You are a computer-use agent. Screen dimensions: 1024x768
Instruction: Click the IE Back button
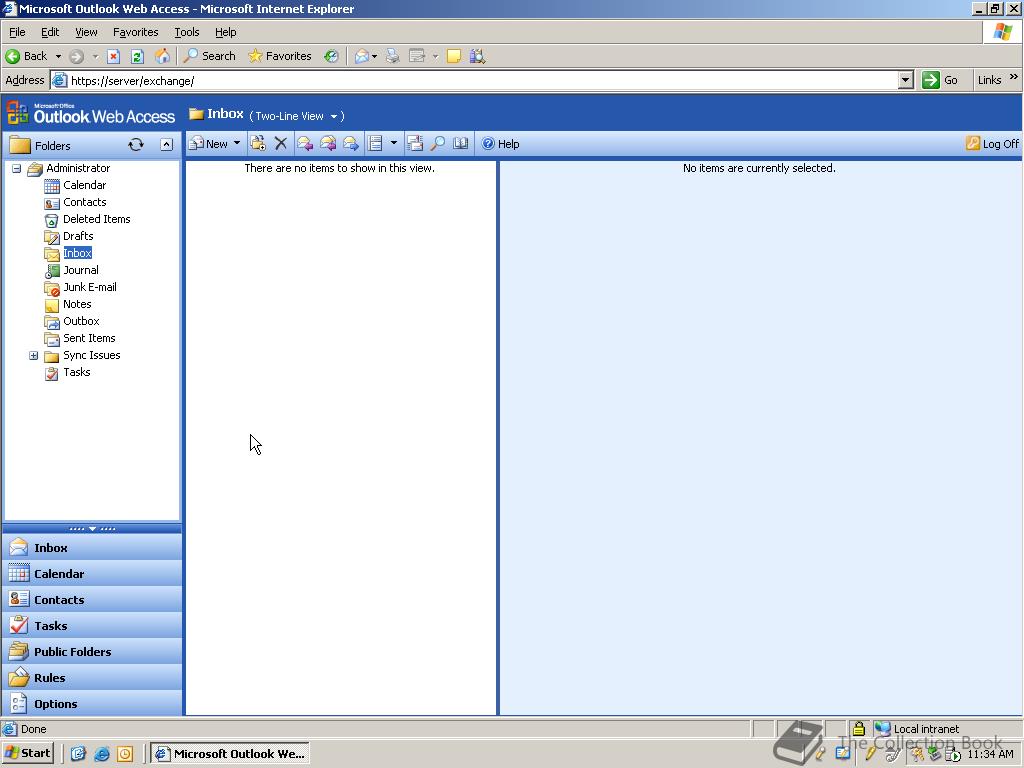27,56
